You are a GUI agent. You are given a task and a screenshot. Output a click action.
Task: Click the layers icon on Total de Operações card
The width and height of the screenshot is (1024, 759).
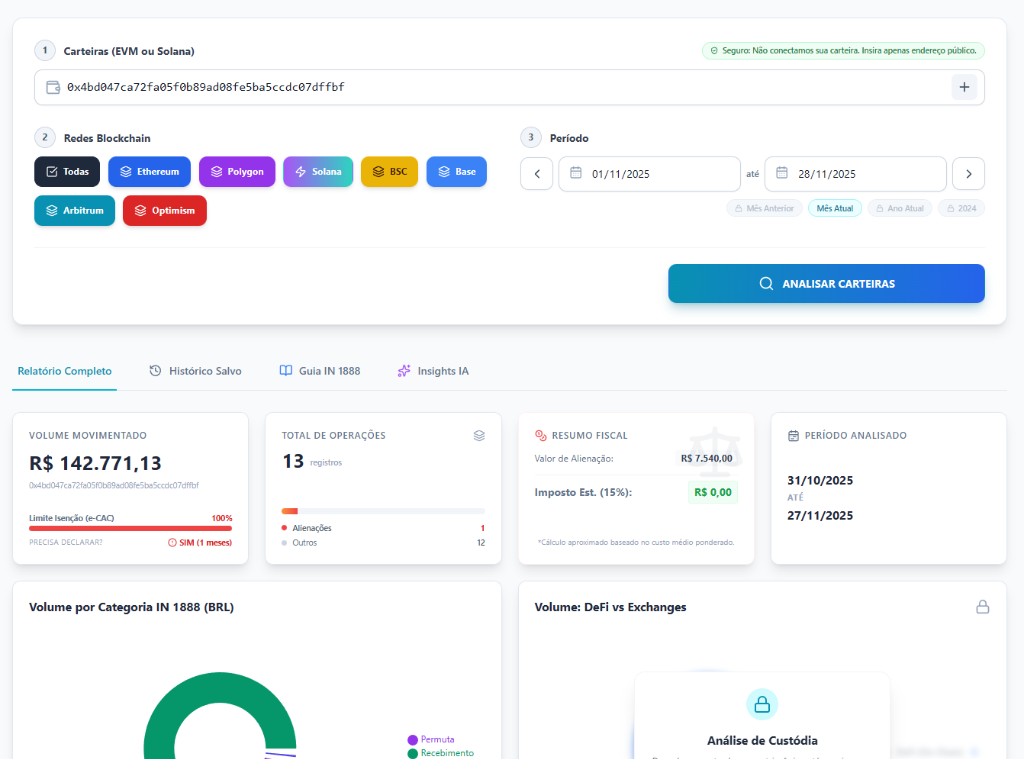[x=479, y=435]
